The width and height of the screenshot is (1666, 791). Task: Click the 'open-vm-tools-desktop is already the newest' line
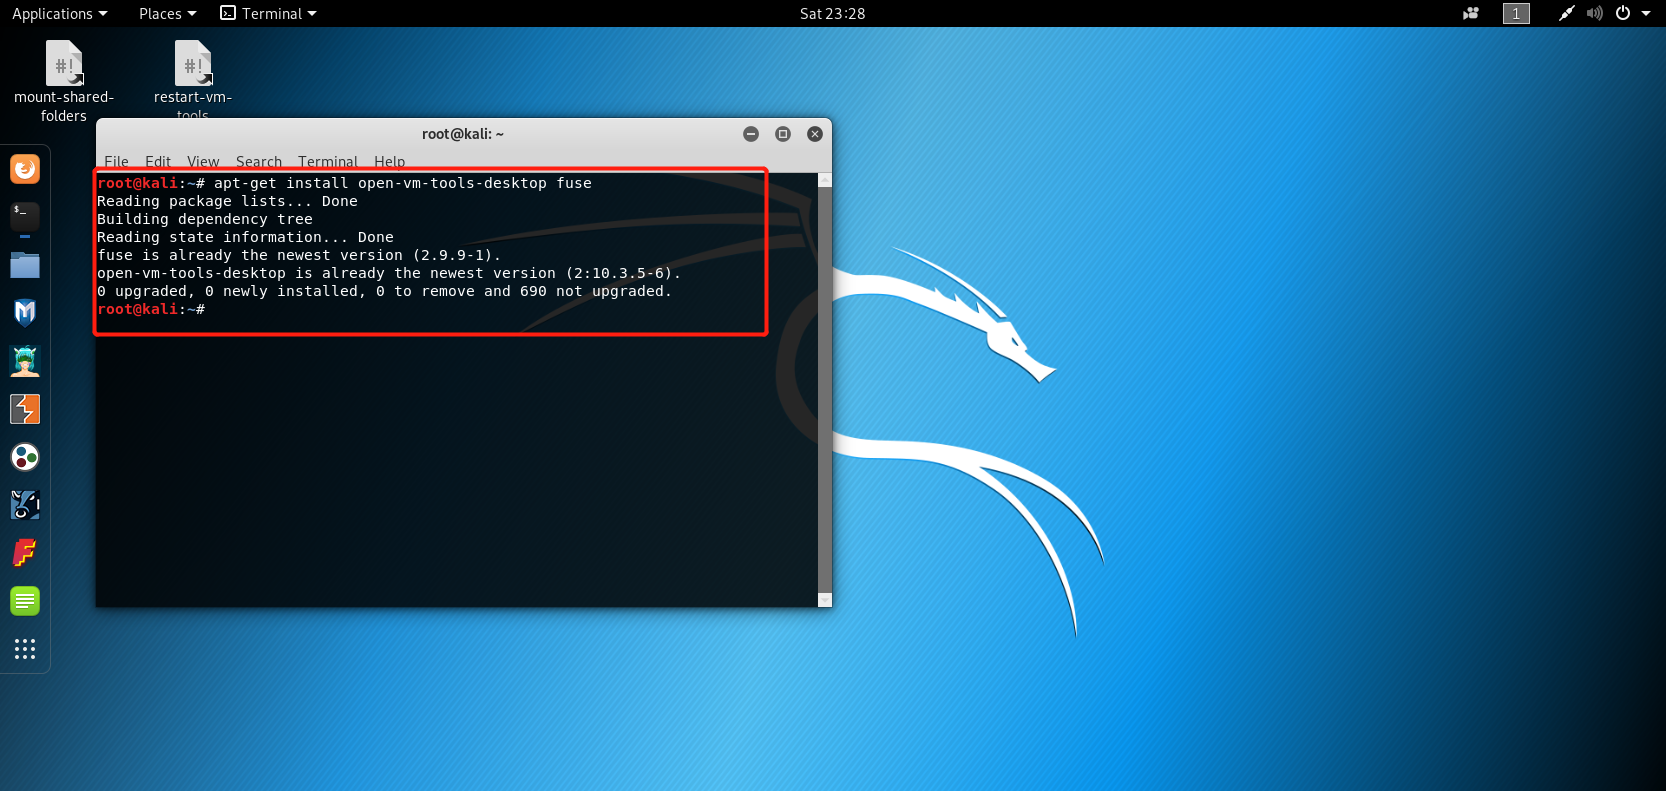click(x=389, y=273)
